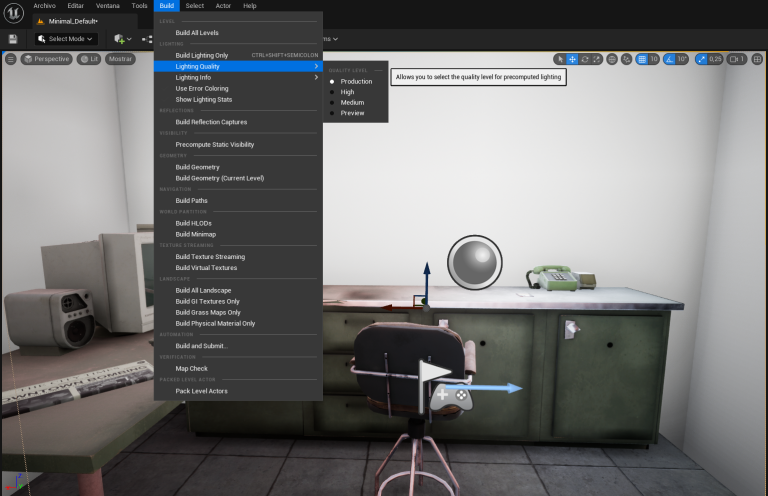Select the Player Start gamepad icon
Image resolution: width=768 pixels, height=496 pixels.
[451, 397]
